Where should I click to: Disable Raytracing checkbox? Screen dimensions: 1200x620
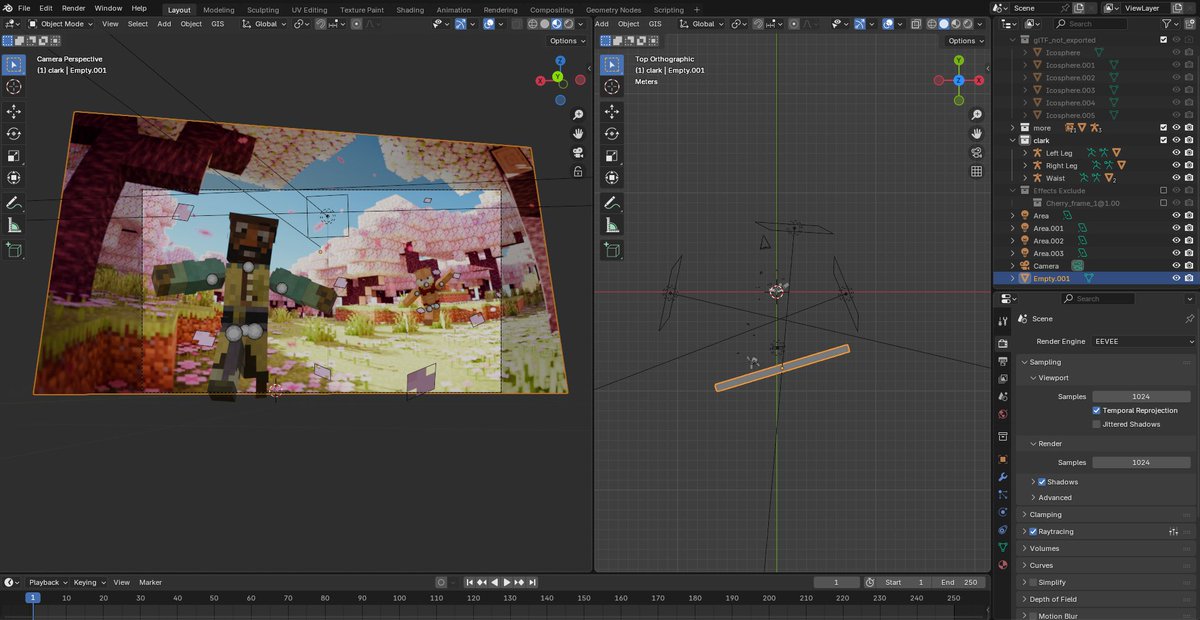point(1033,532)
